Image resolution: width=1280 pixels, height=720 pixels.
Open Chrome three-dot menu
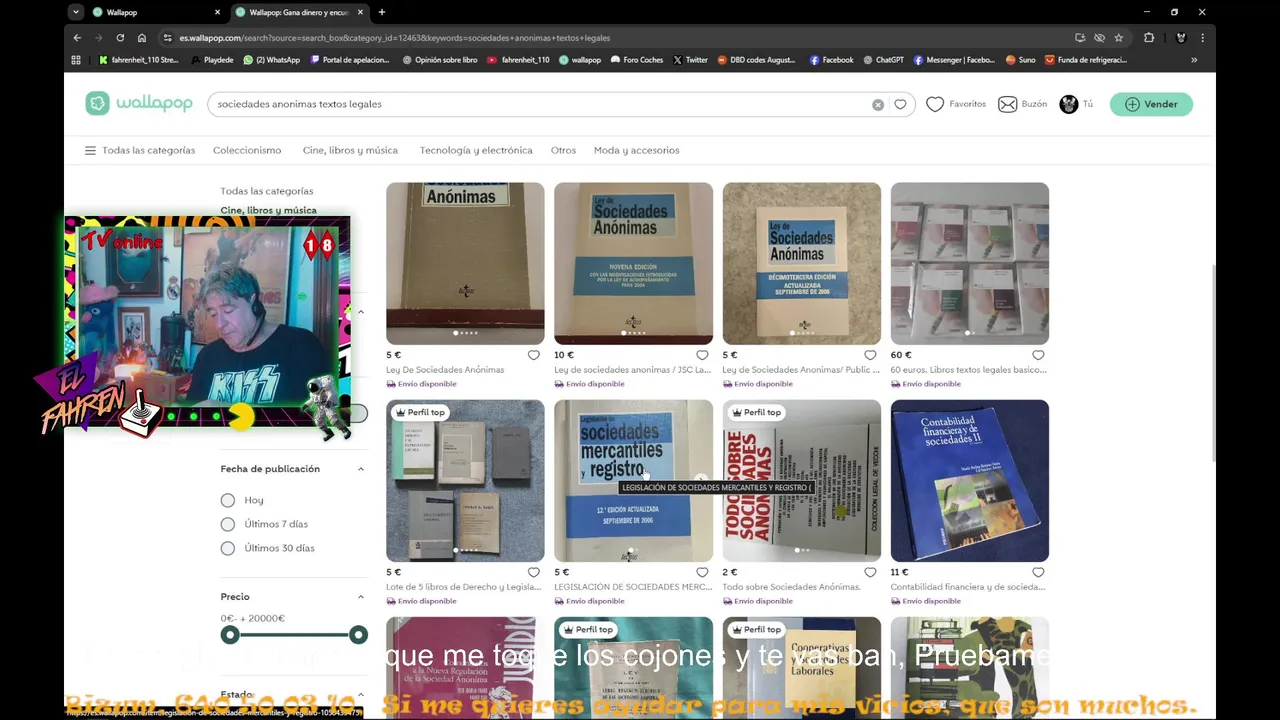pos(1202,38)
